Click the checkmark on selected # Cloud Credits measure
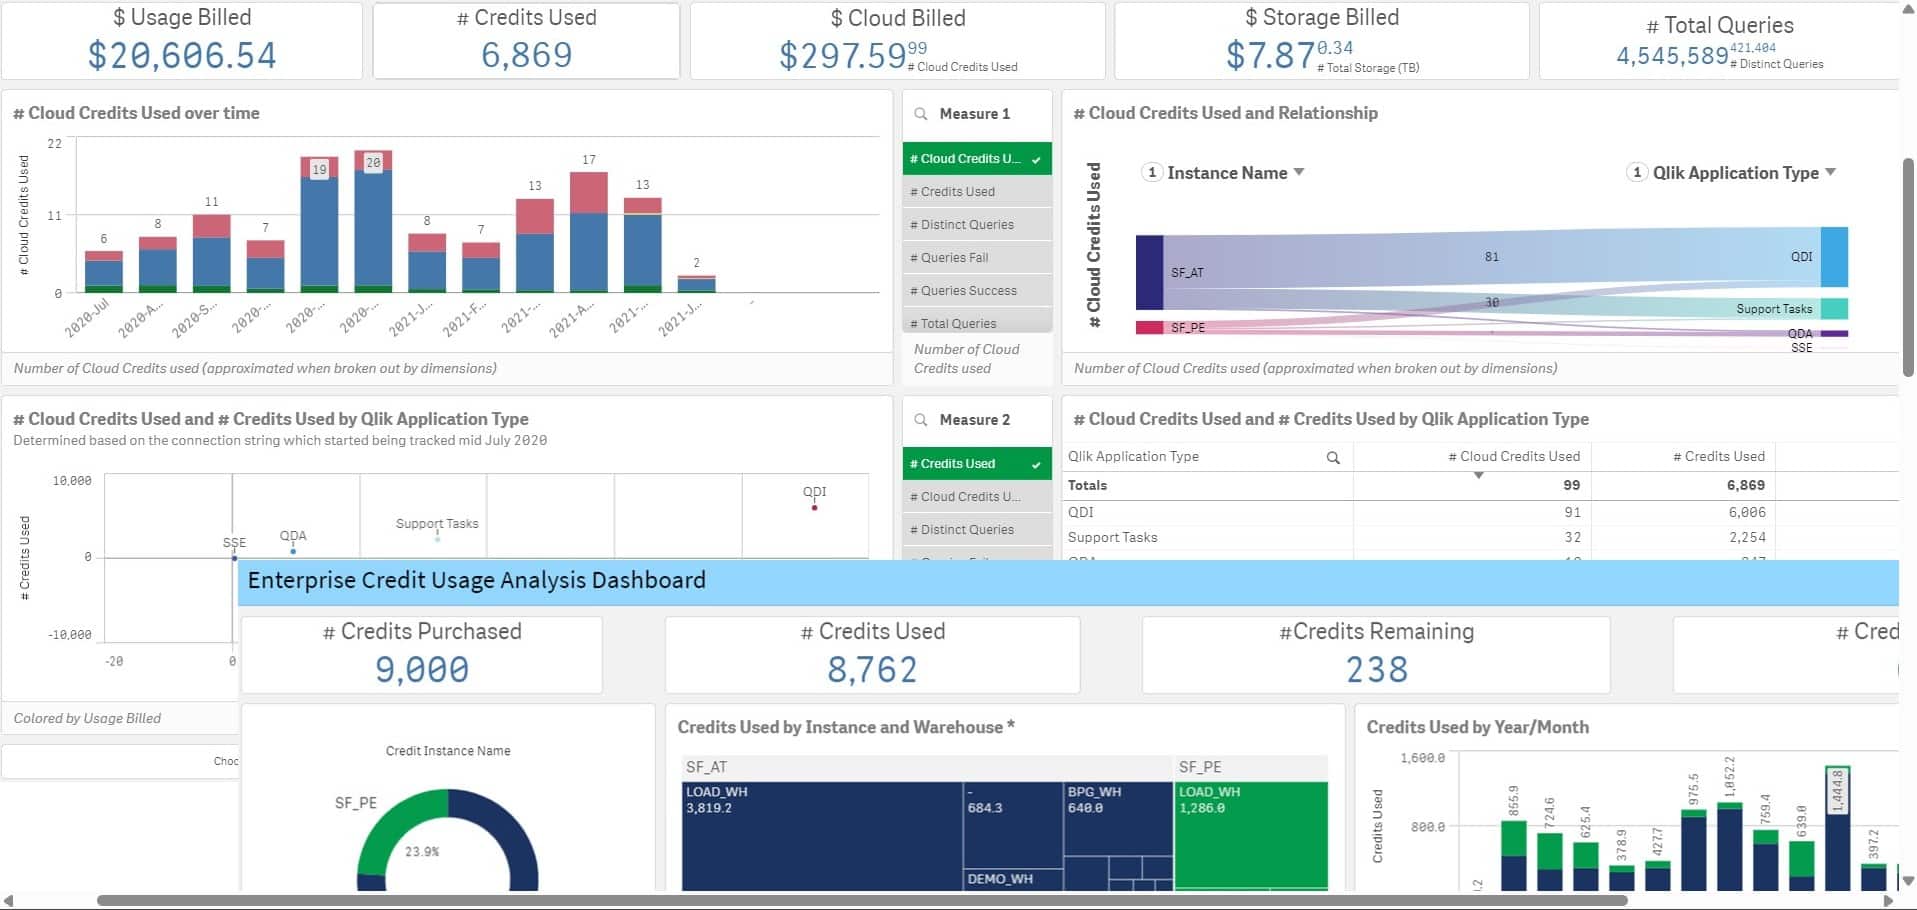The width and height of the screenshot is (1917, 910). pyautogui.click(x=1034, y=158)
